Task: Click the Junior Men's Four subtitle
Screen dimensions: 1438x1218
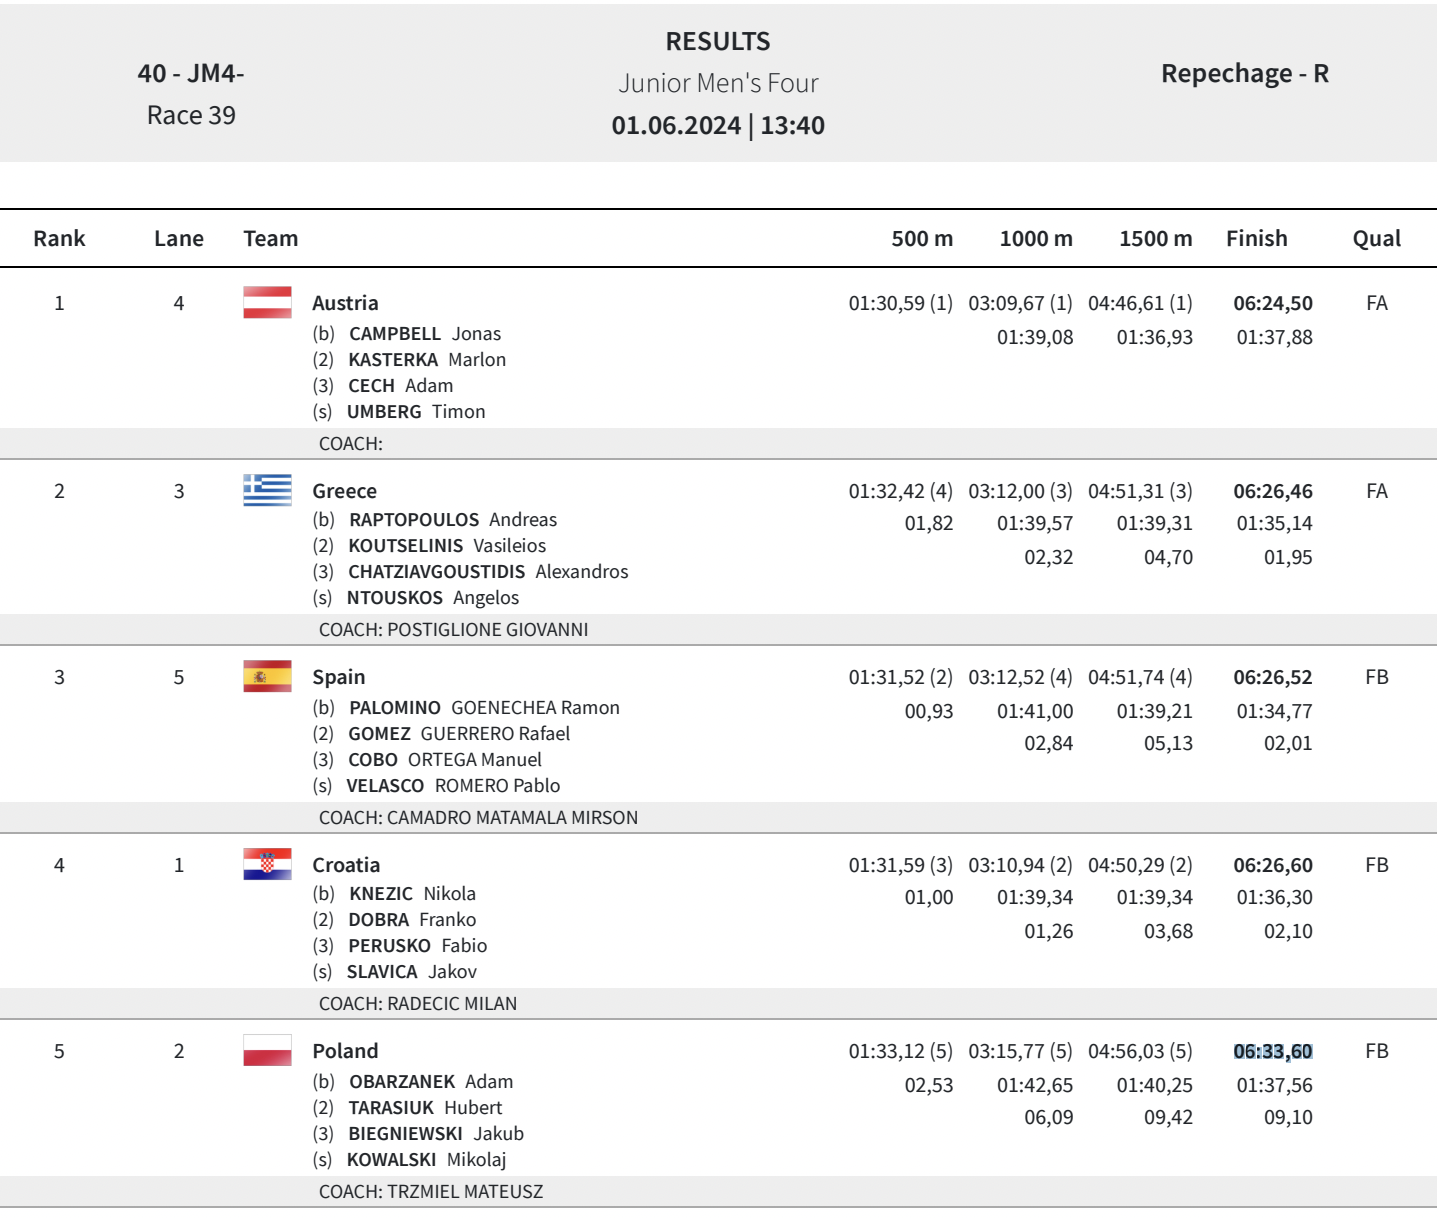Action: 718,83
